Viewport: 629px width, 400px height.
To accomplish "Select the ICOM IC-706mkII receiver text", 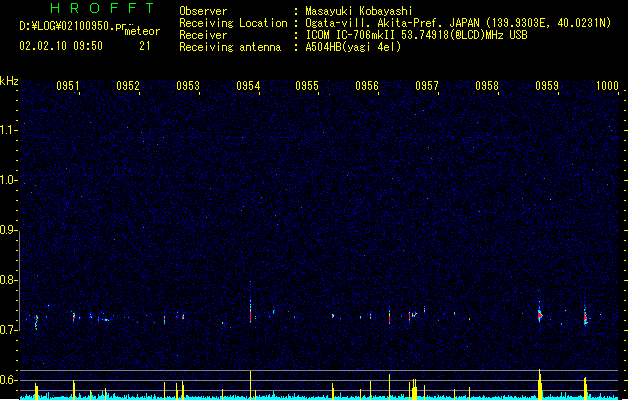I will click(x=416, y=35).
